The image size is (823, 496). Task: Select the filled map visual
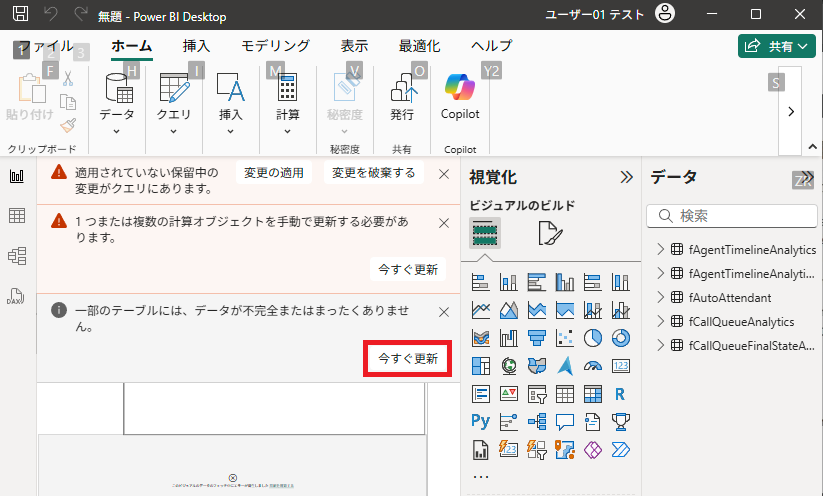click(x=536, y=366)
